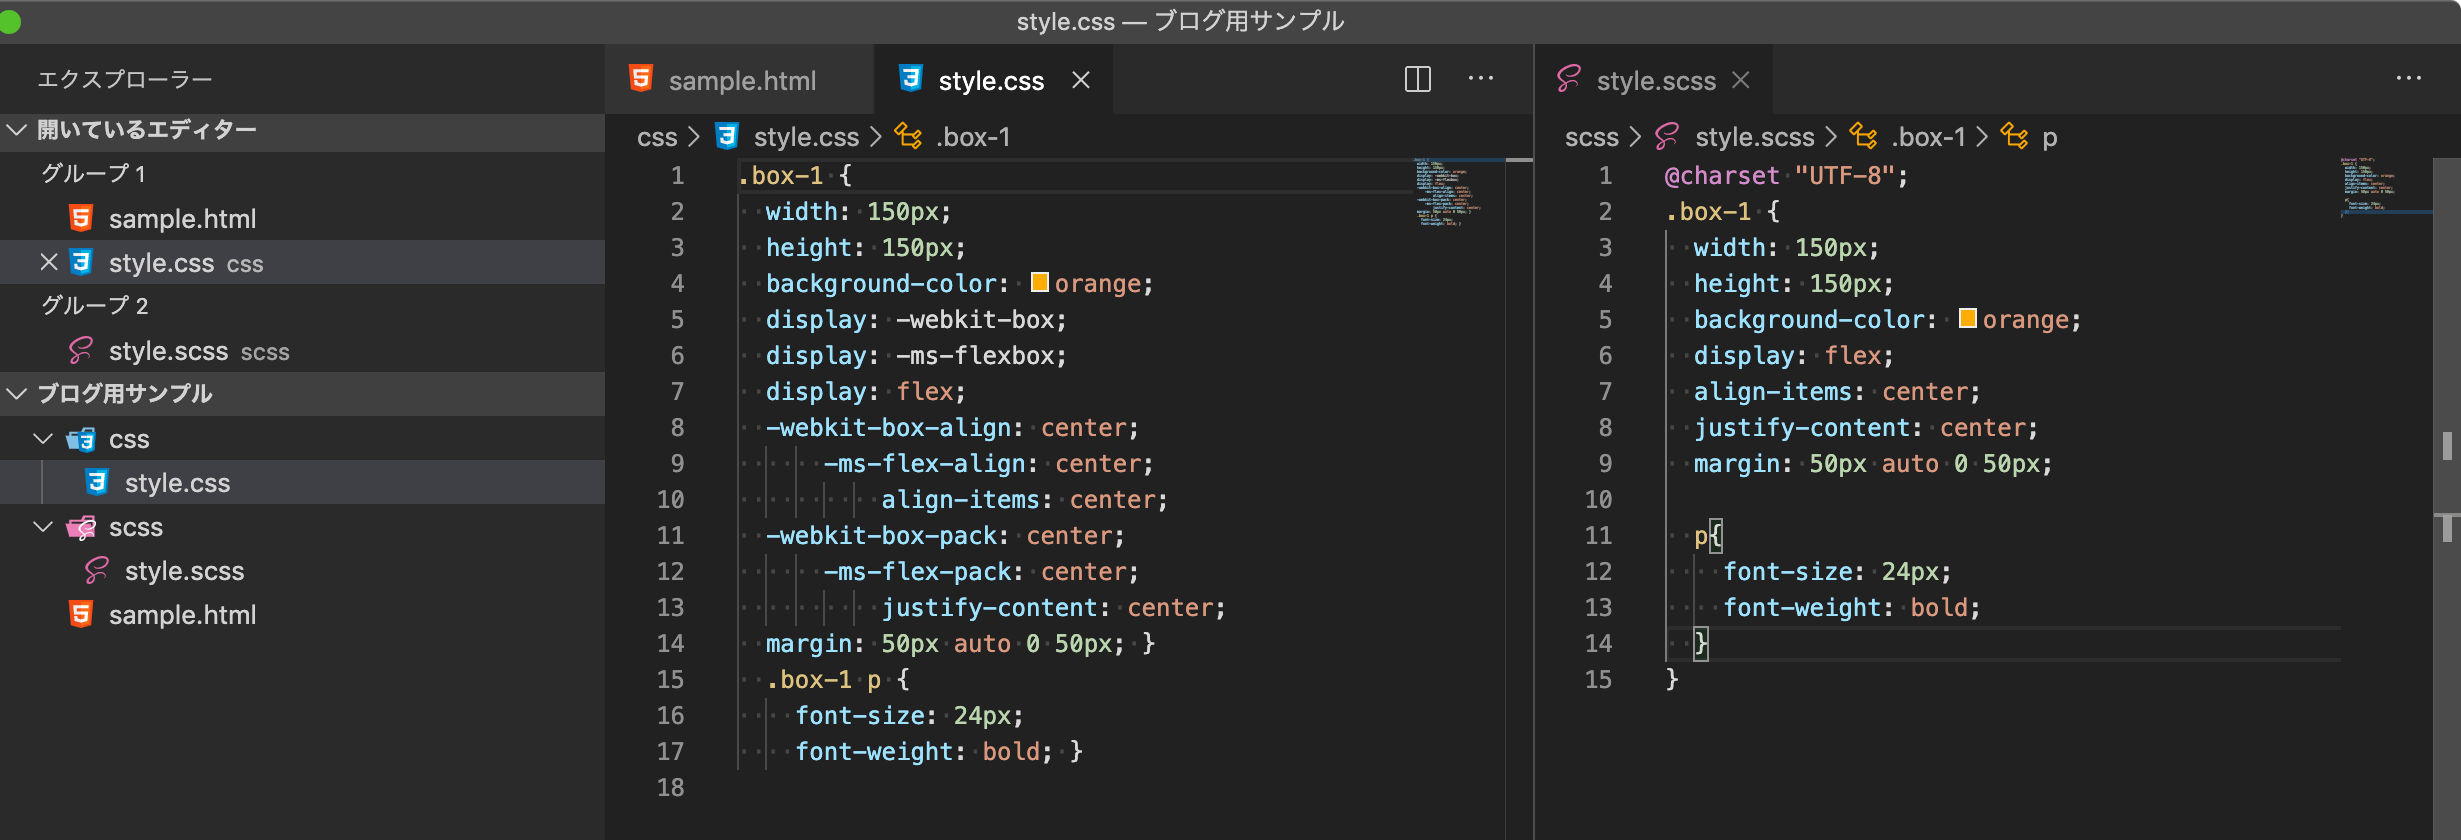Open the scss breadcrumb folder segment
Viewport: 2461px width, 840px height.
pos(1591,137)
